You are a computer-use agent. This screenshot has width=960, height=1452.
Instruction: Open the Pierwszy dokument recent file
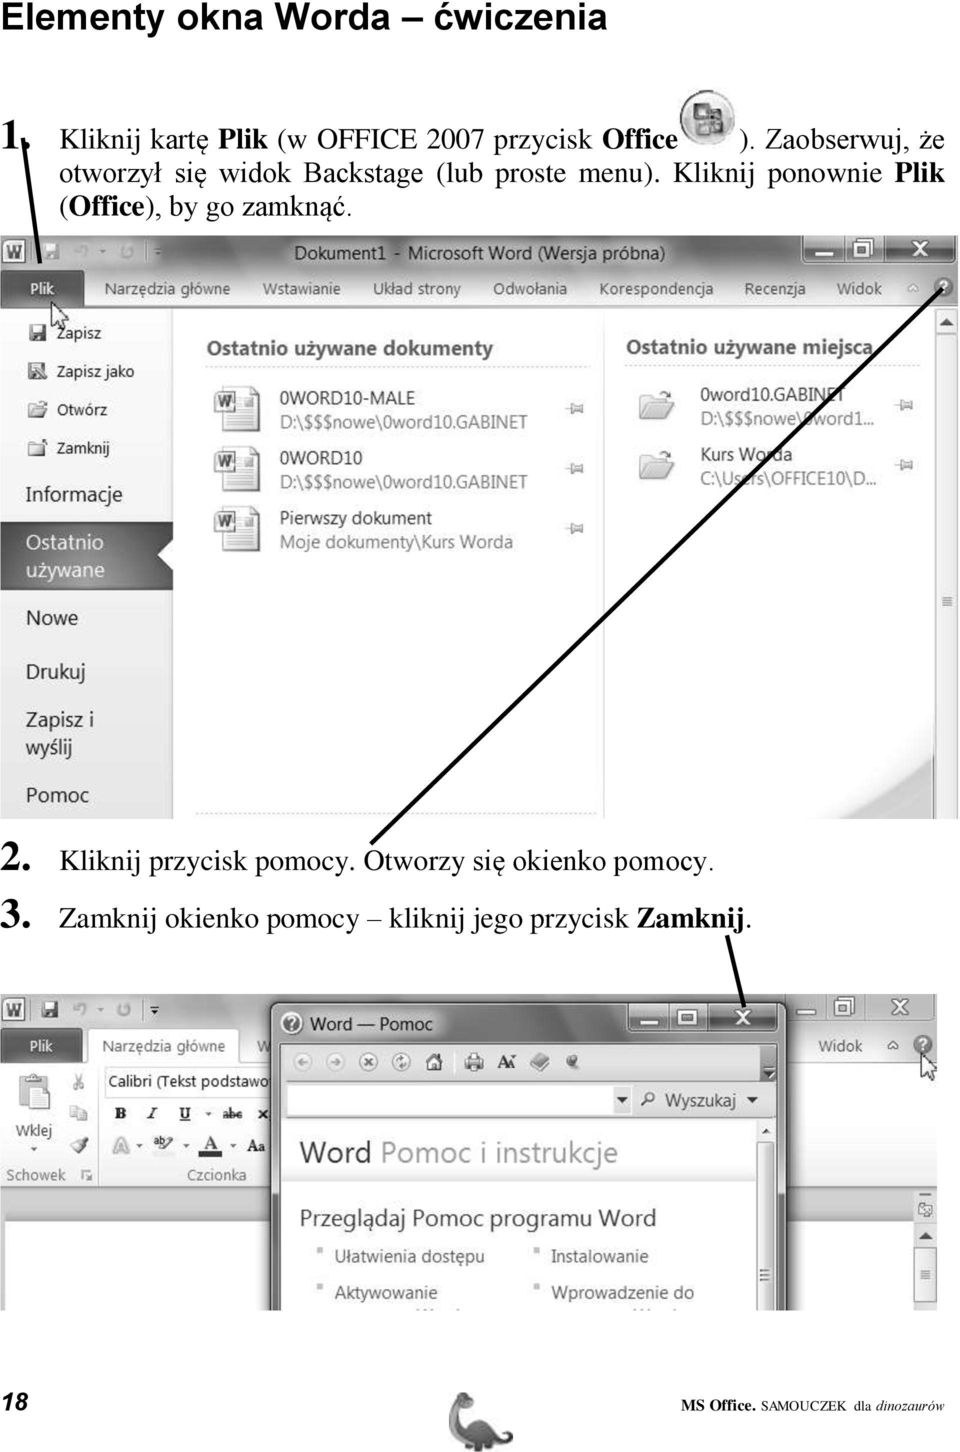364,530
